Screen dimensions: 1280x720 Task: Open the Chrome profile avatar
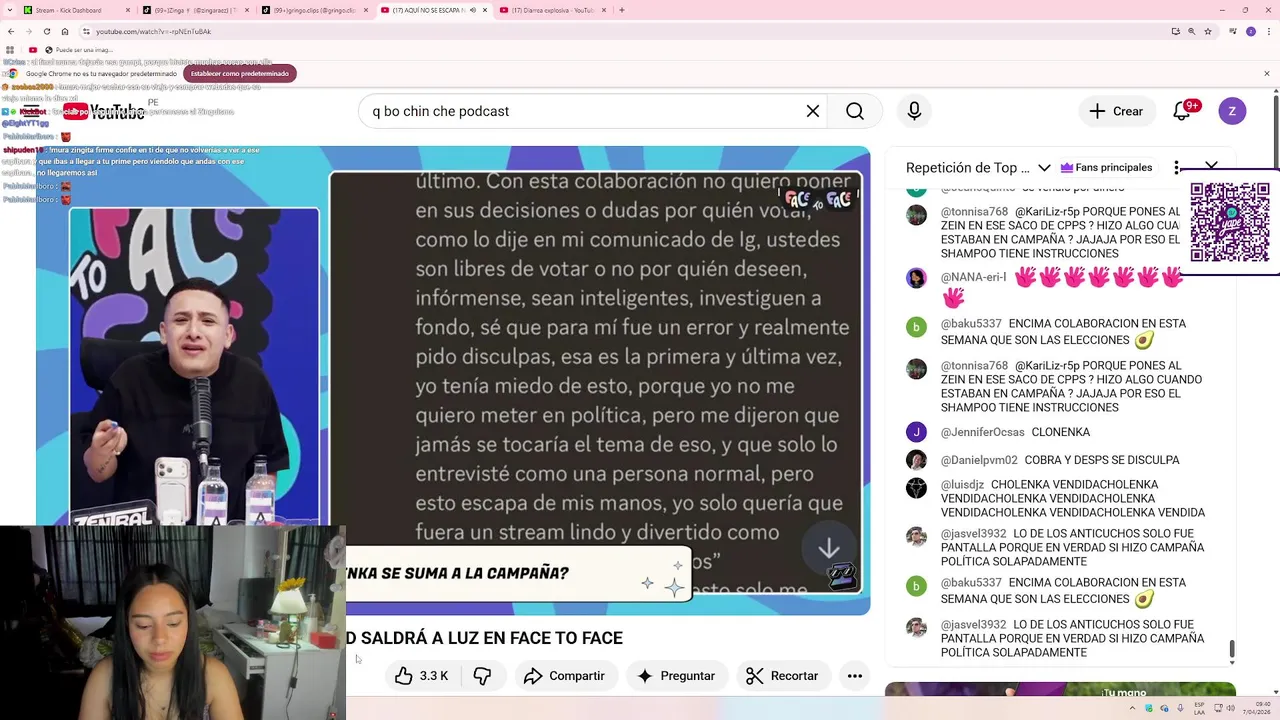tap(1250, 31)
